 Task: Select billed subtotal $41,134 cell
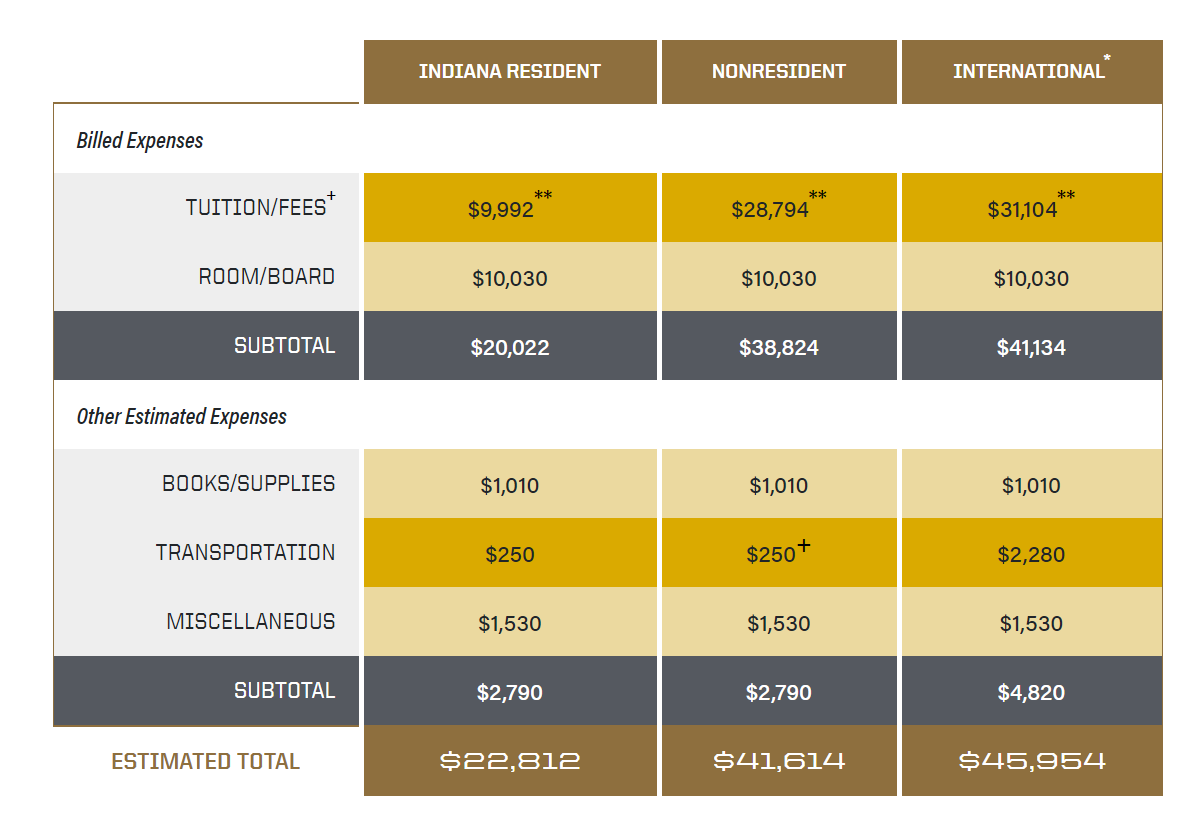(x=1031, y=345)
